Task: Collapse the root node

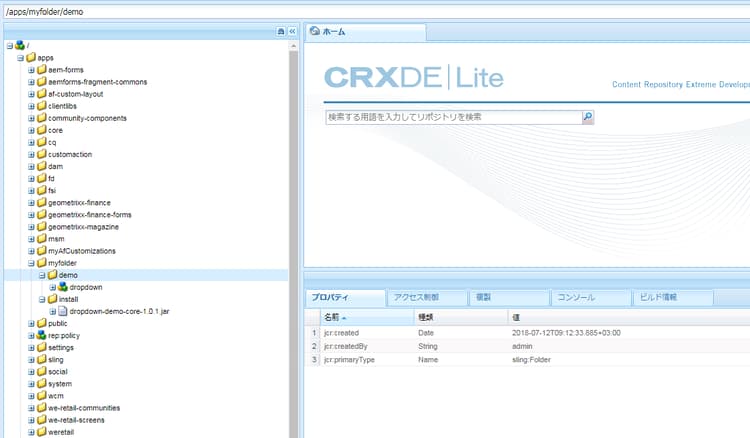Action: pos(10,46)
